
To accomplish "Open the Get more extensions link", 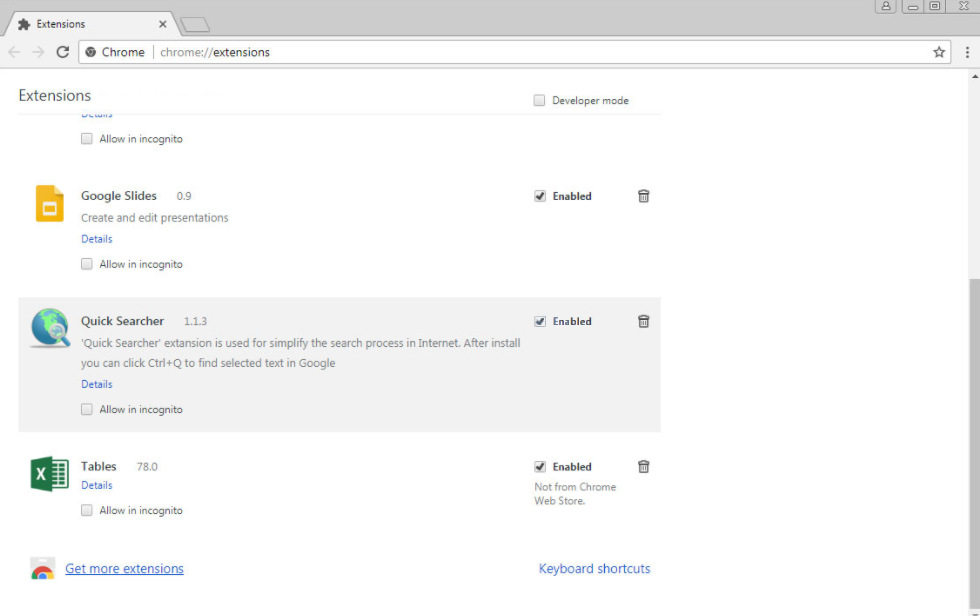I will (x=124, y=568).
